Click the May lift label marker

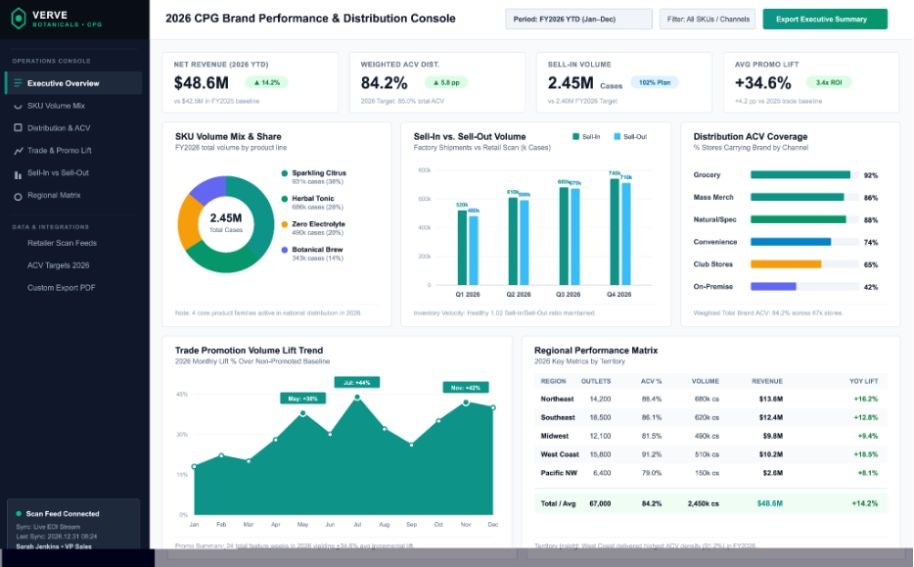point(303,399)
